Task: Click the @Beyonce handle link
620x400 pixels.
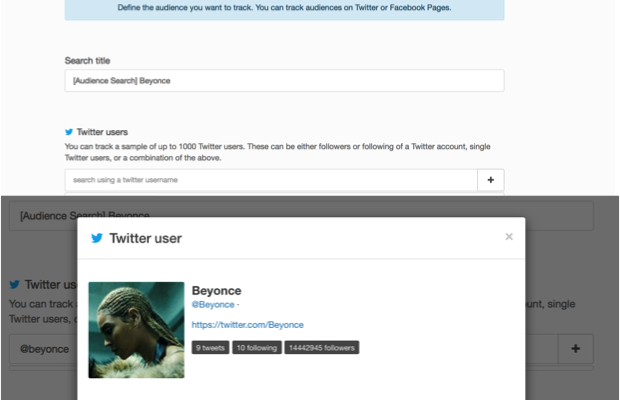Action: coord(213,304)
